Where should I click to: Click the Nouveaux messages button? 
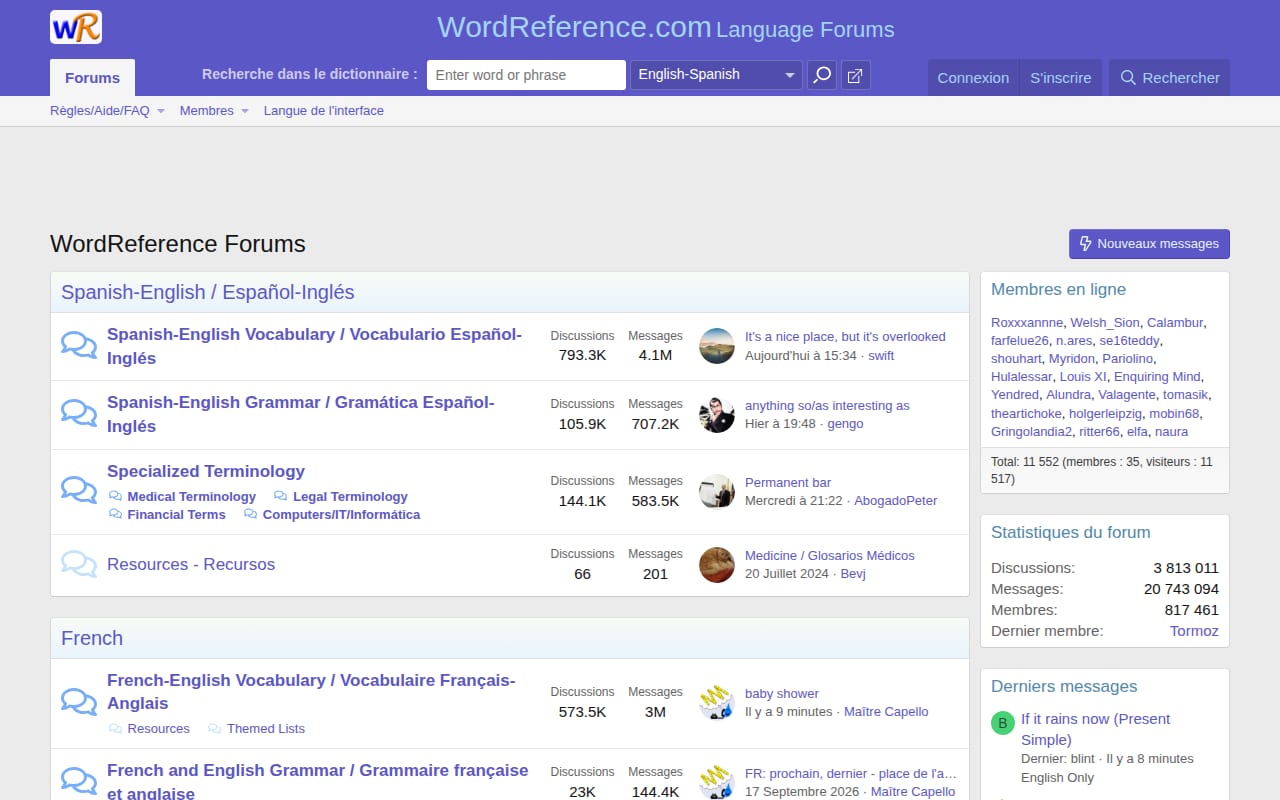1149,244
